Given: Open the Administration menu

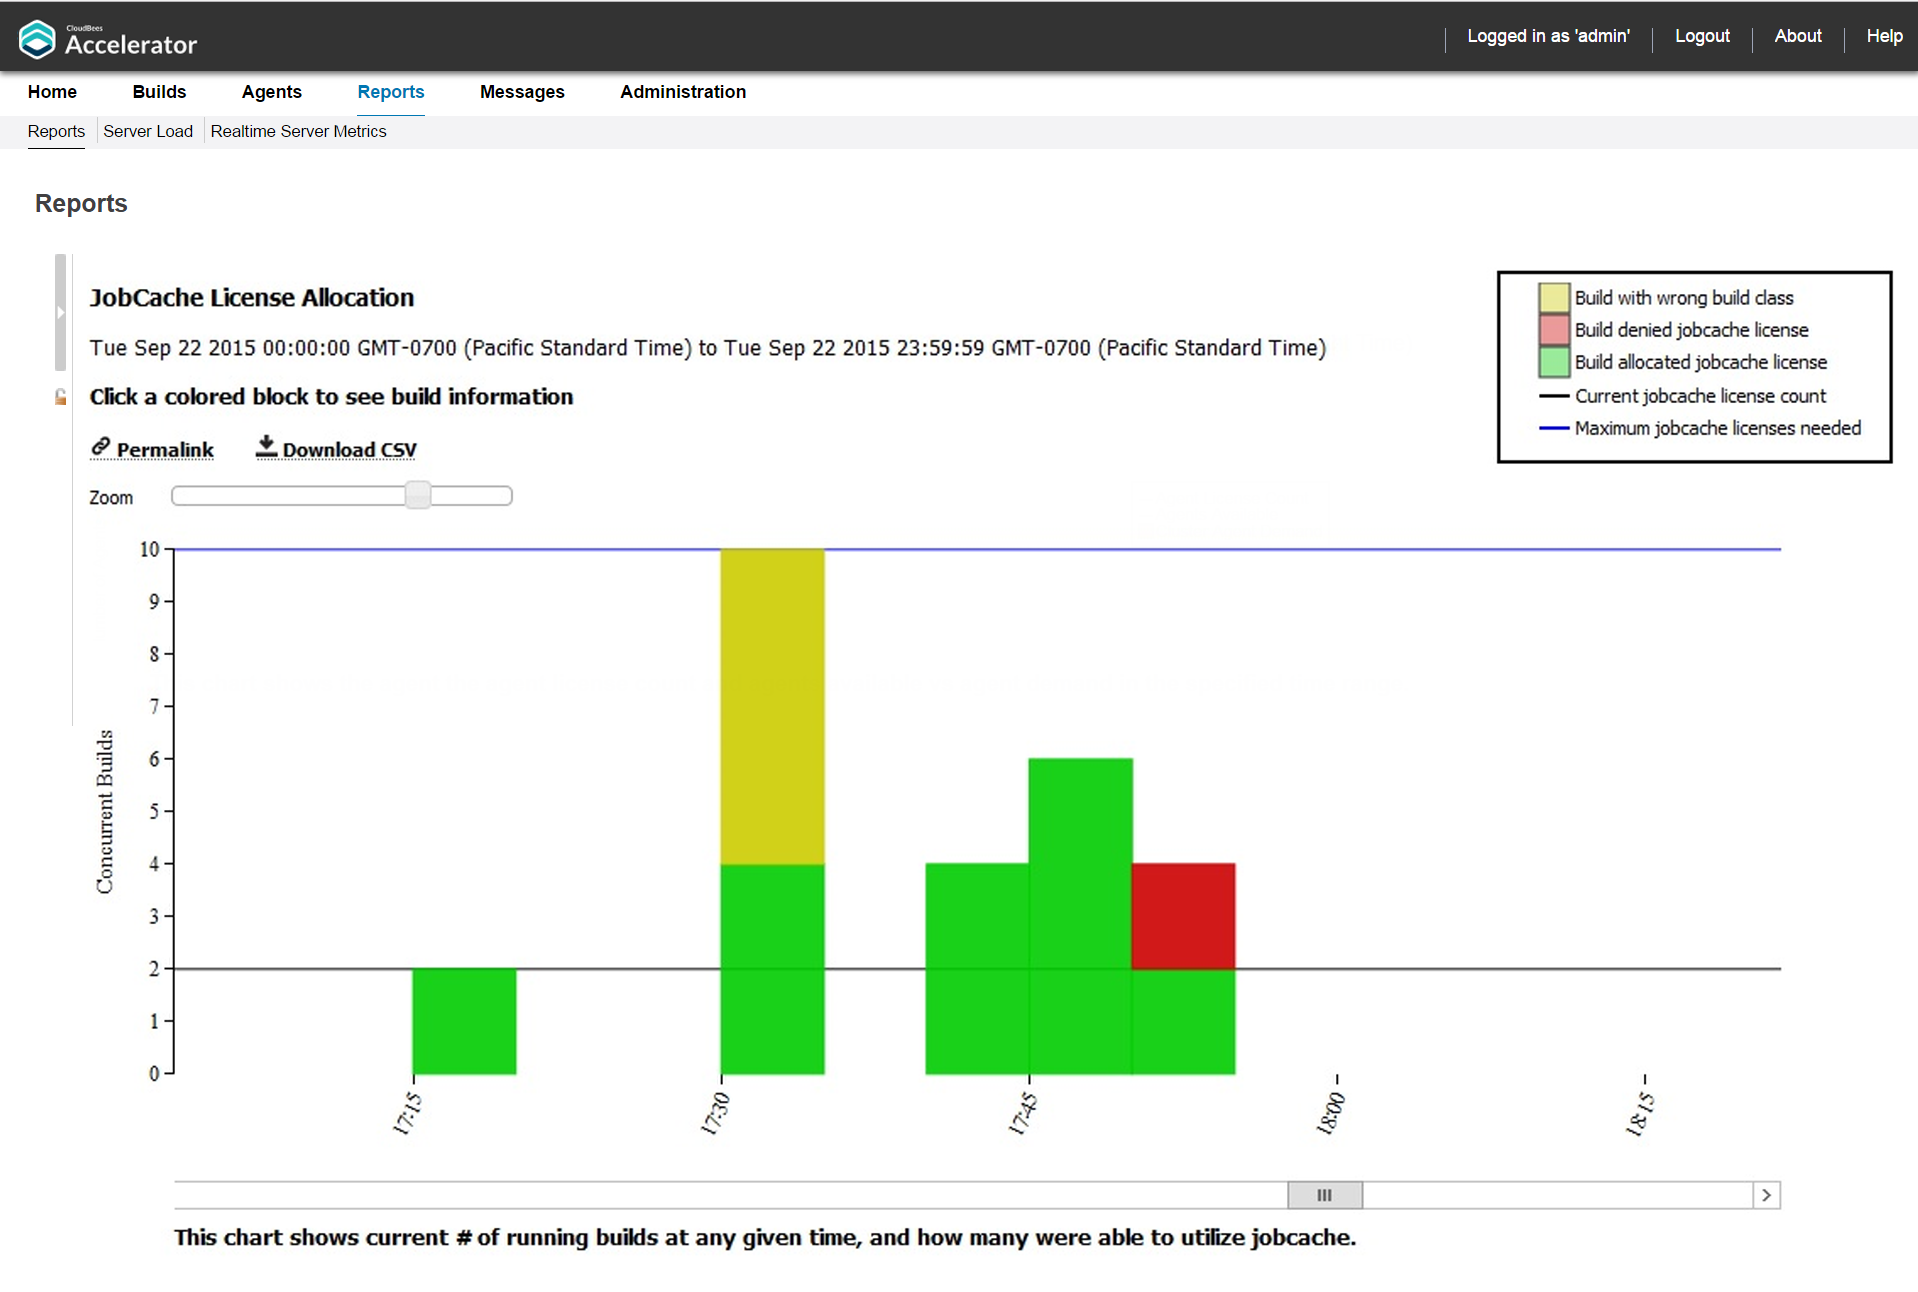Looking at the screenshot, I should [683, 92].
